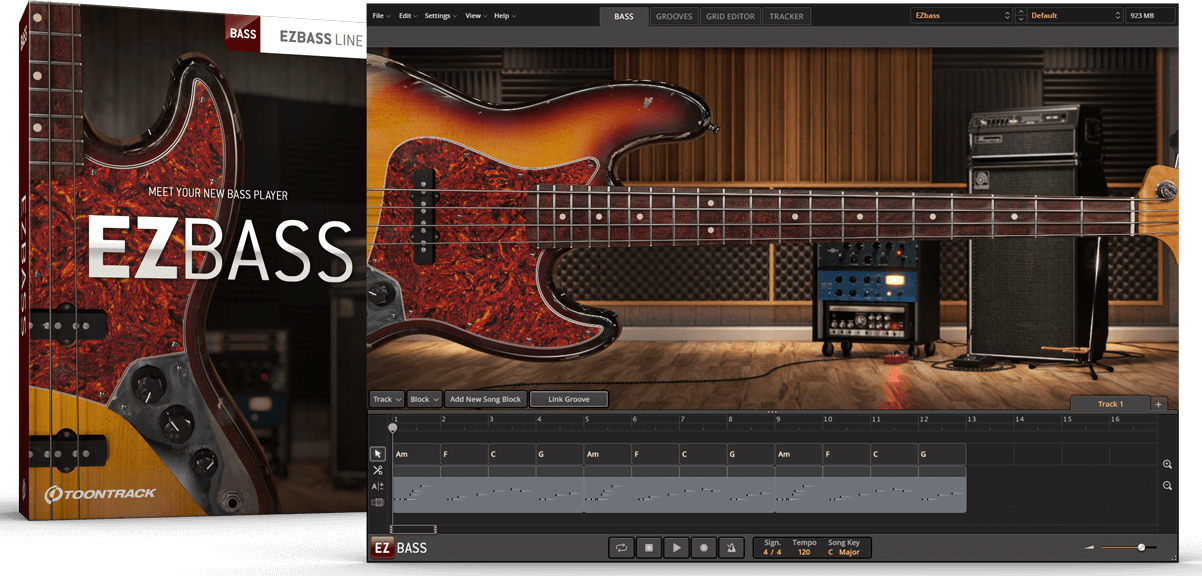The image size is (1202, 576).
Task: Expand the Track dropdown
Action: point(387,399)
